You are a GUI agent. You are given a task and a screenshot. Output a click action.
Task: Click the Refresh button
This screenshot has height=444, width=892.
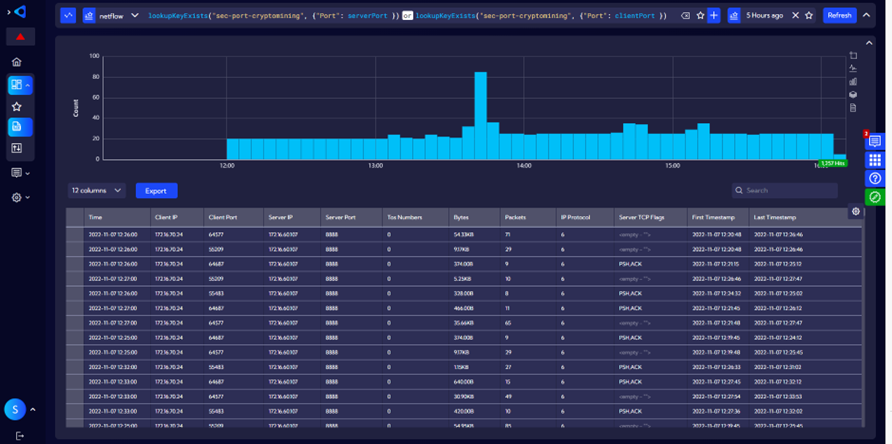839,16
